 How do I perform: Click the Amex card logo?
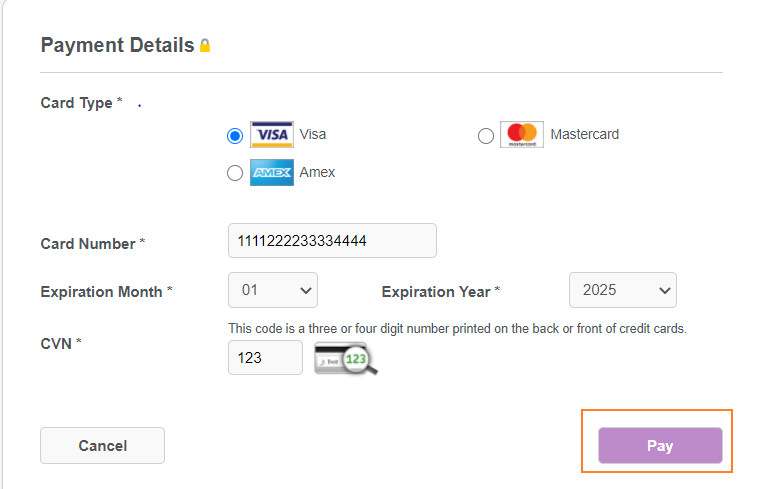click(x=271, y=172)
